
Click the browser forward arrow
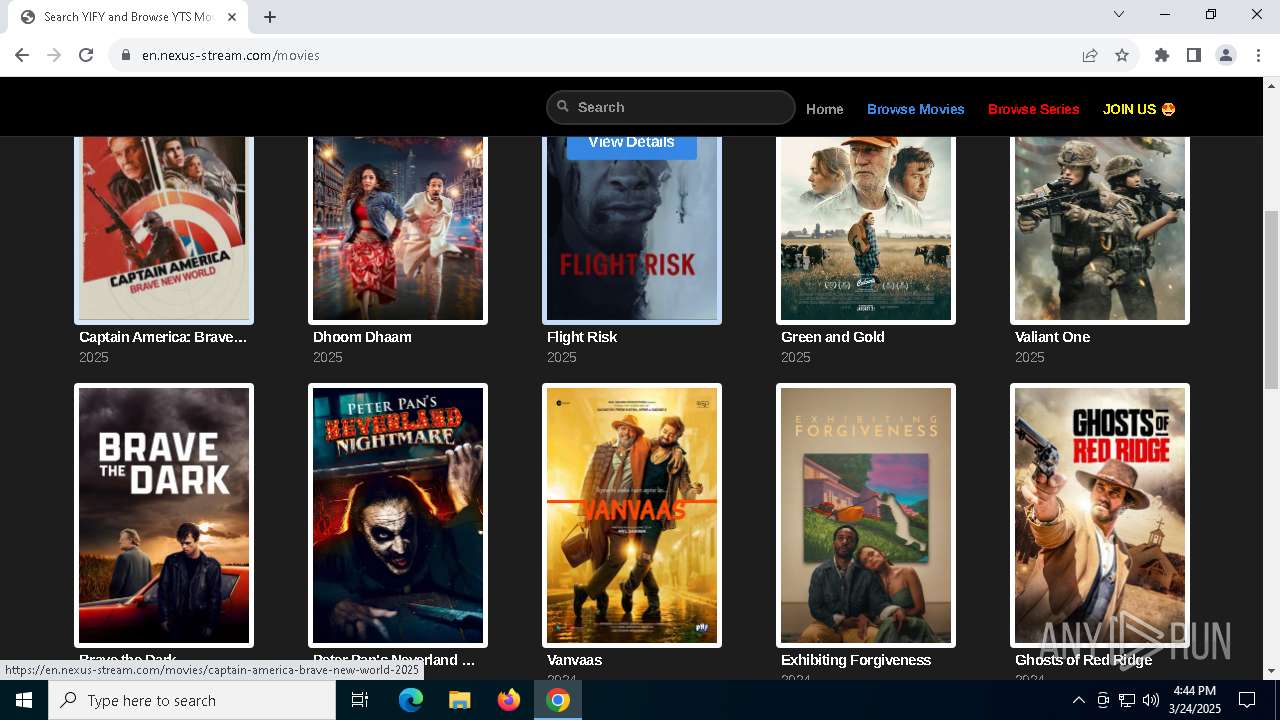point(54,55)
